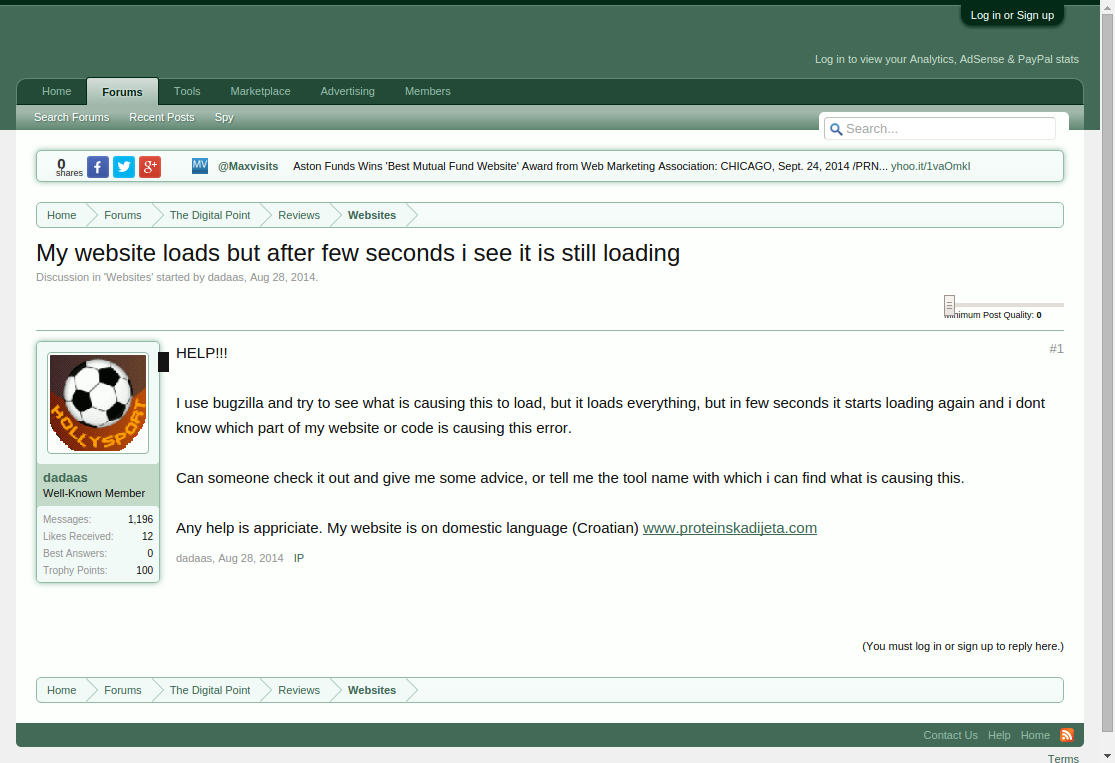Image resolution: width=1115 pixels, height=763 pixels.
Task: Open the Forums tab
Action: 122,92
